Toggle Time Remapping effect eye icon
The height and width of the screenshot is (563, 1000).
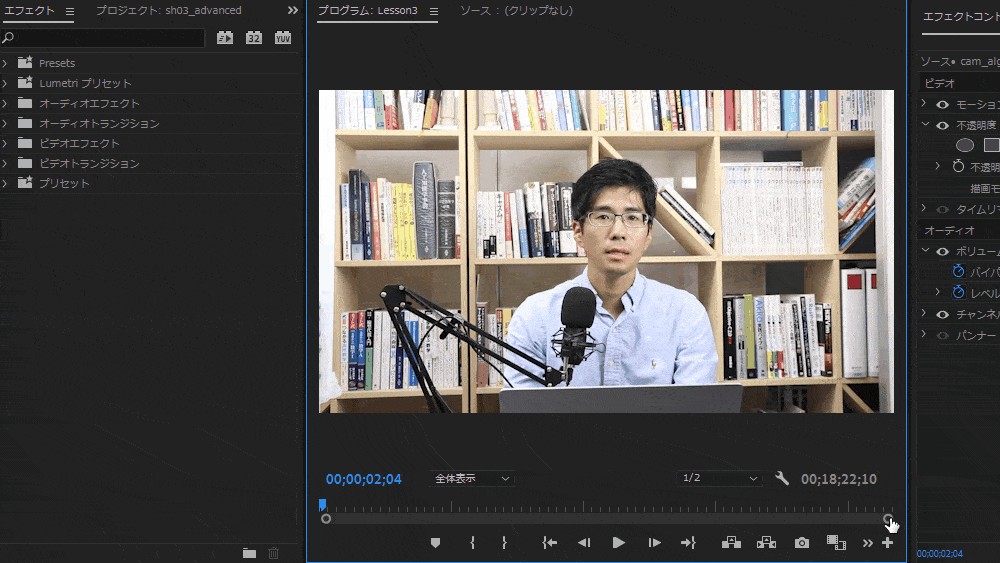(x=943, y=209)
